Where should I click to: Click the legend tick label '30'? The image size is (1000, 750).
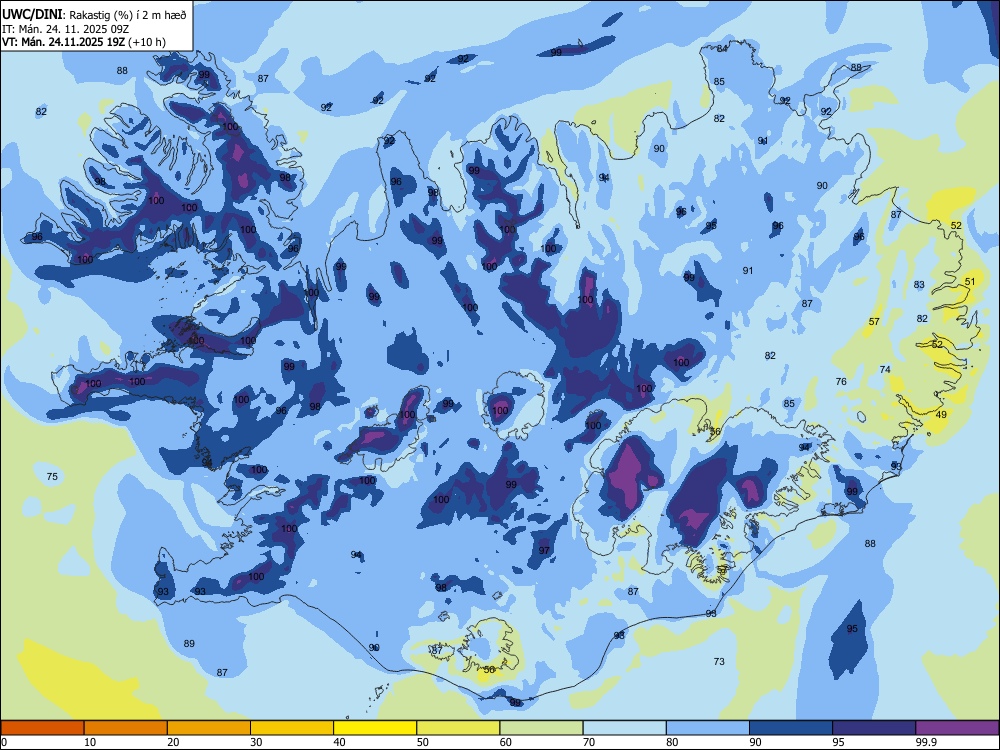256,742
